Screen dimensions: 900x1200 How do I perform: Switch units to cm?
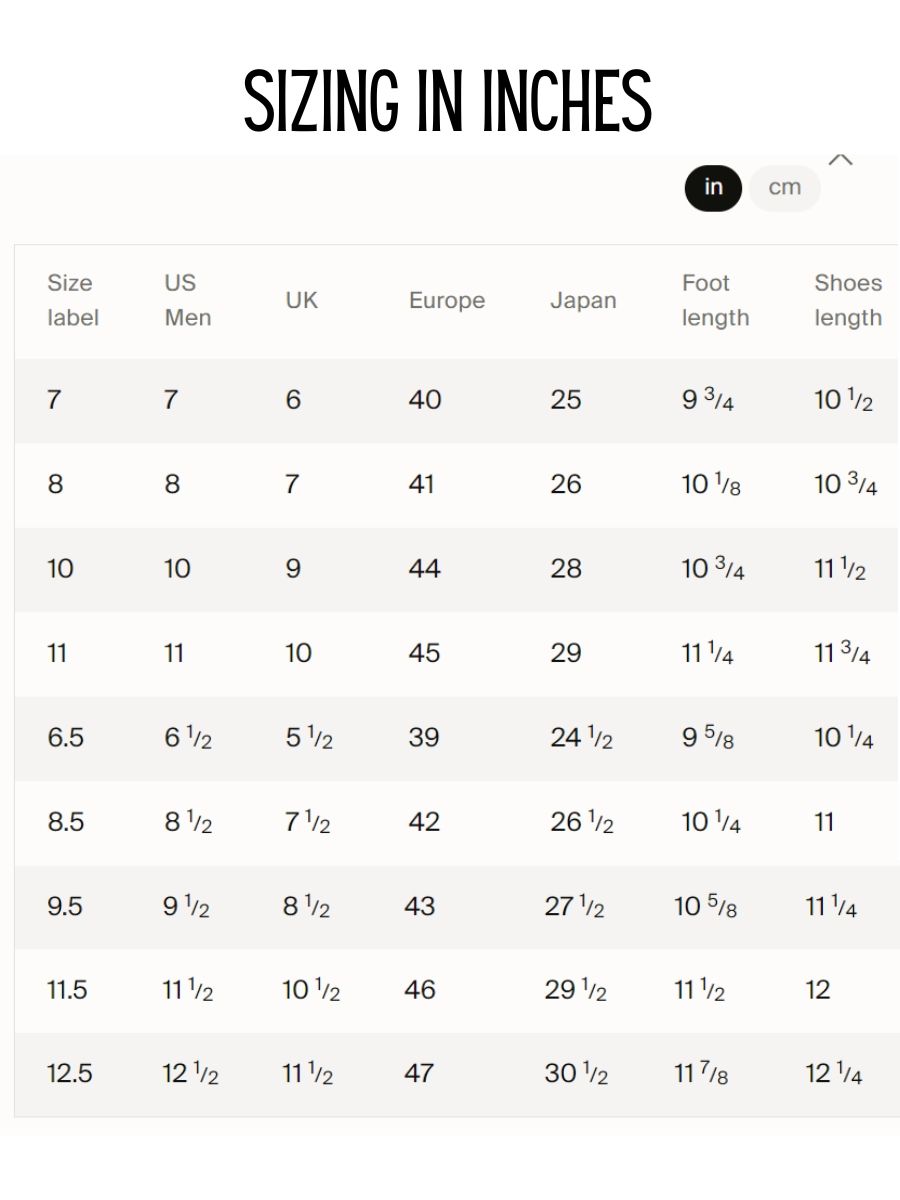point(784,188)
